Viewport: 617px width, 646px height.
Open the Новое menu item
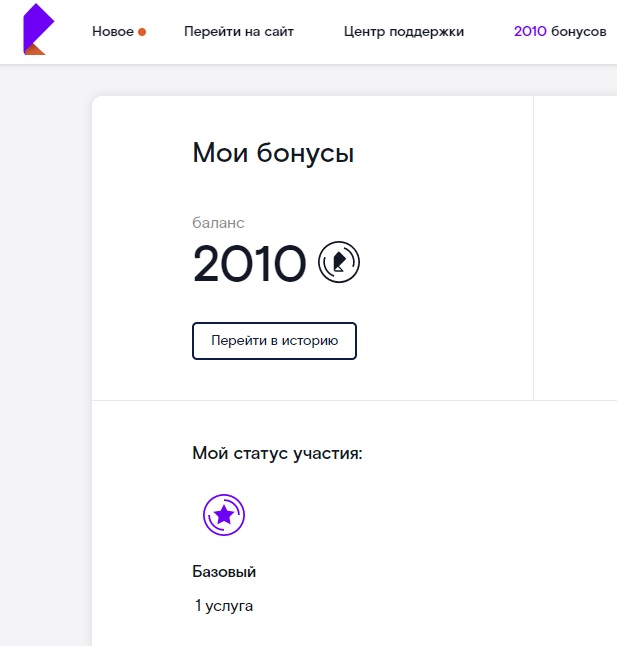(119, 31)
